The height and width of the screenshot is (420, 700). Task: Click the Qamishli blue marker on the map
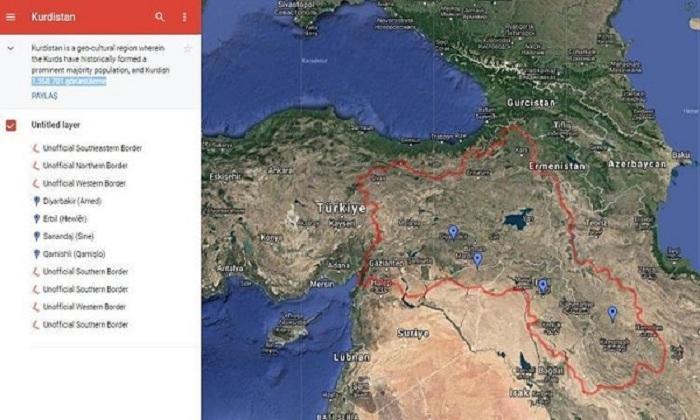point(478,258)
